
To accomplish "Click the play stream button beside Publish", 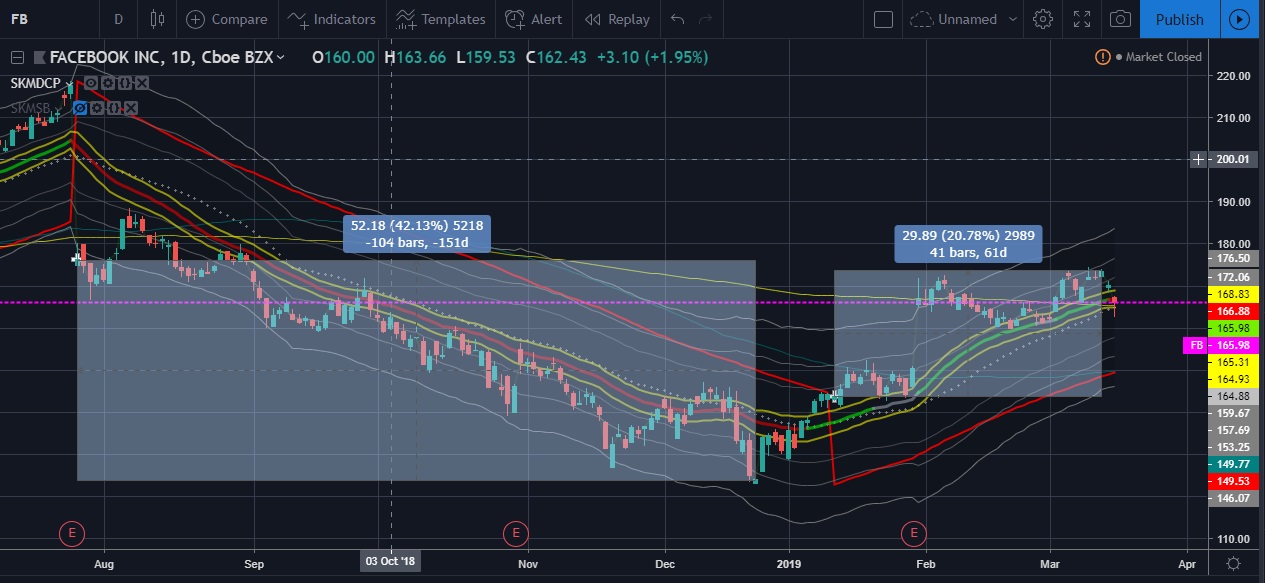I will (1240, 19).
